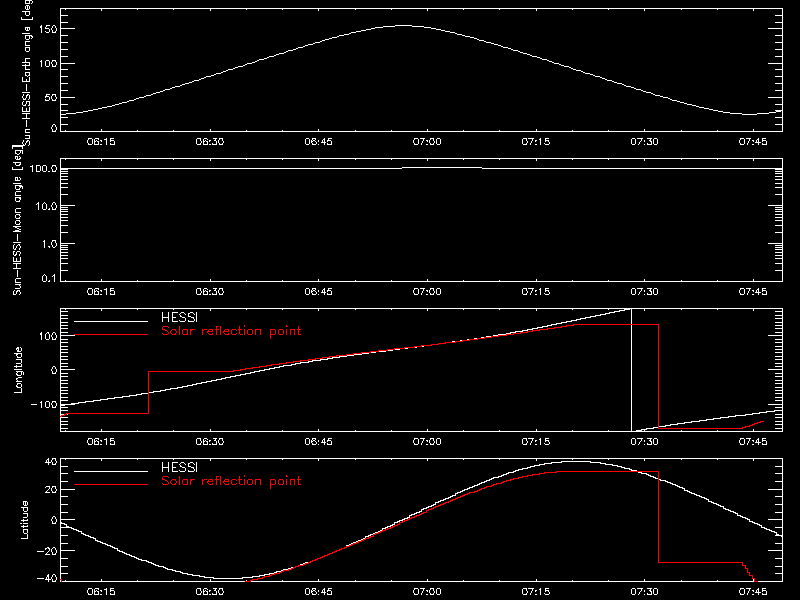
Task: Click the 20 tick on the Latitude axis
Action: 51,490
